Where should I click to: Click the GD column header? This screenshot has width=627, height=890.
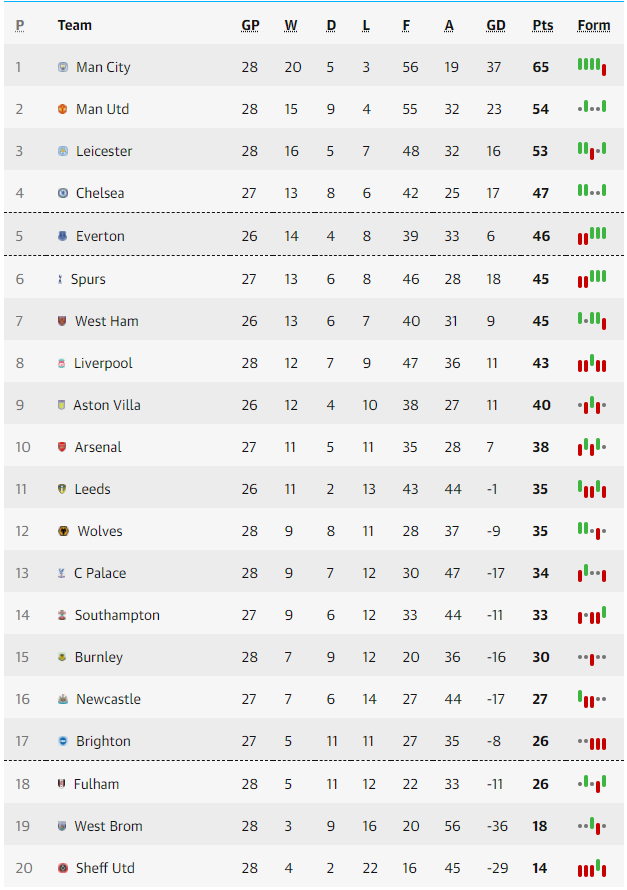(496, 26)
